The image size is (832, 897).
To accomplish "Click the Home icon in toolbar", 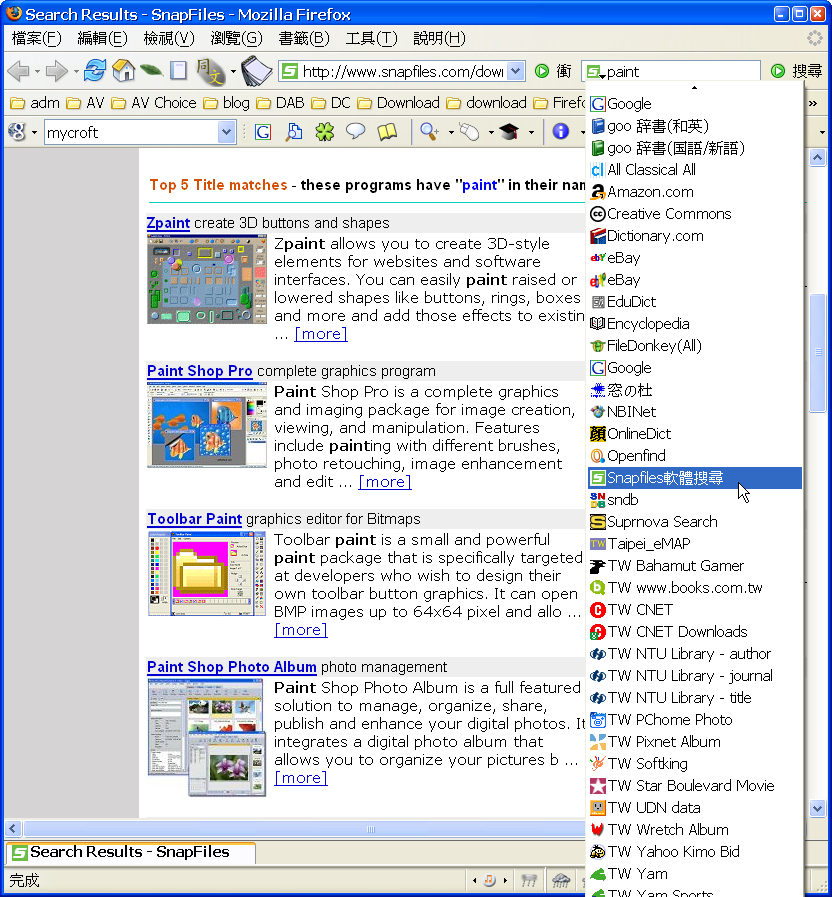I will pos(123,71).
